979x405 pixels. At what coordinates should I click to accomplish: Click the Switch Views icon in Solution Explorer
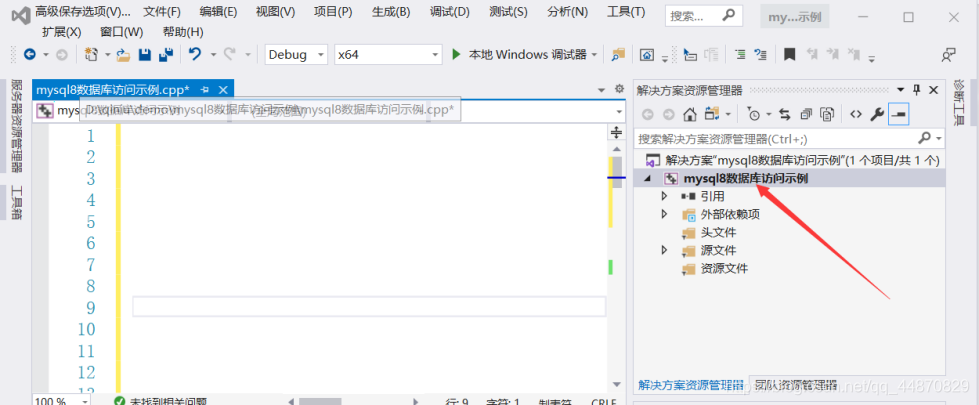click(711, 114)
